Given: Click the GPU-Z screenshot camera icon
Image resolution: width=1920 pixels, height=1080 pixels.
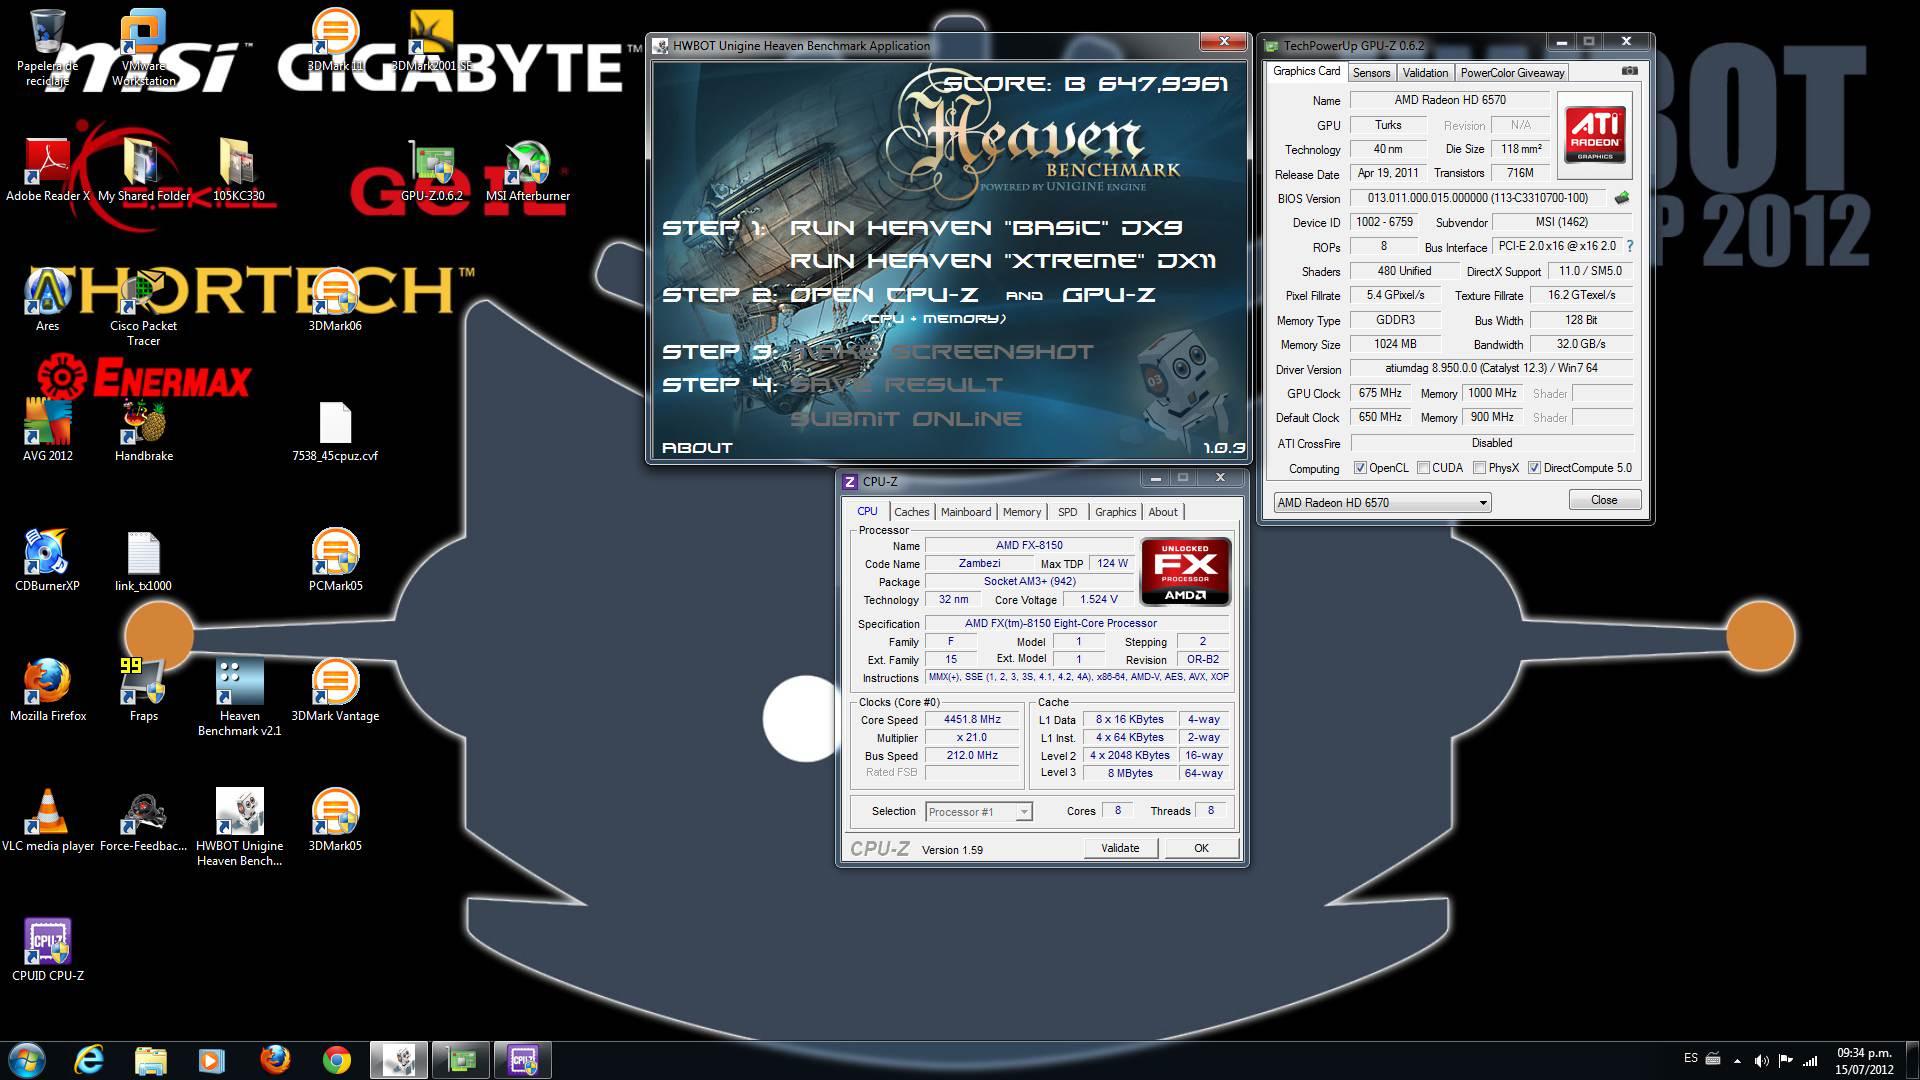Looking at the screenshot, I should coord(1629,71).
